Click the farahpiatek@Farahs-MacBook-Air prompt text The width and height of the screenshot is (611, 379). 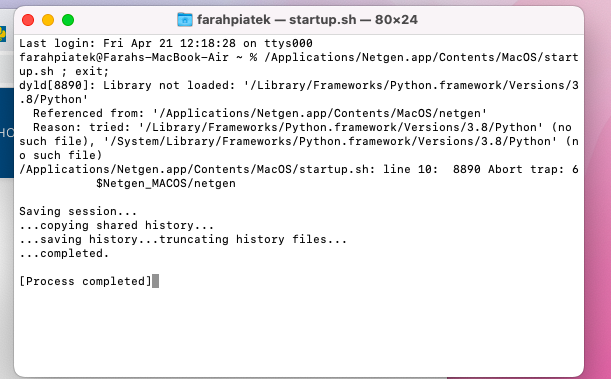pos(124,57)
